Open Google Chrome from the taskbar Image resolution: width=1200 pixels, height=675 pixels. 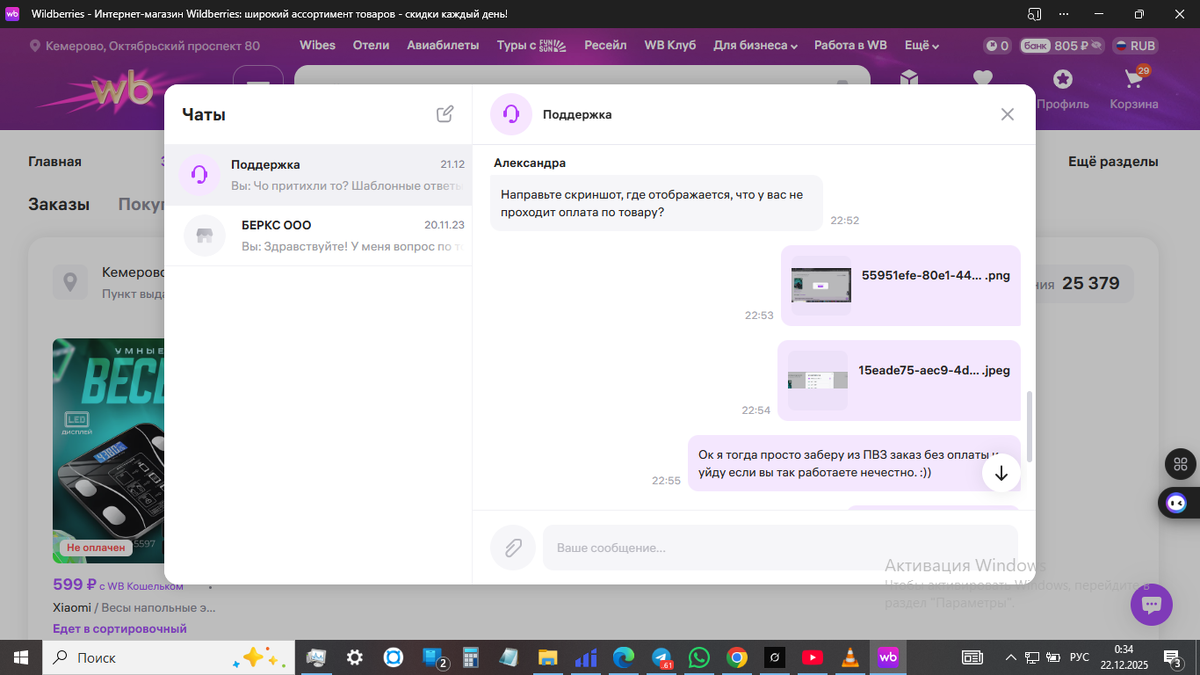click(737, 657)
